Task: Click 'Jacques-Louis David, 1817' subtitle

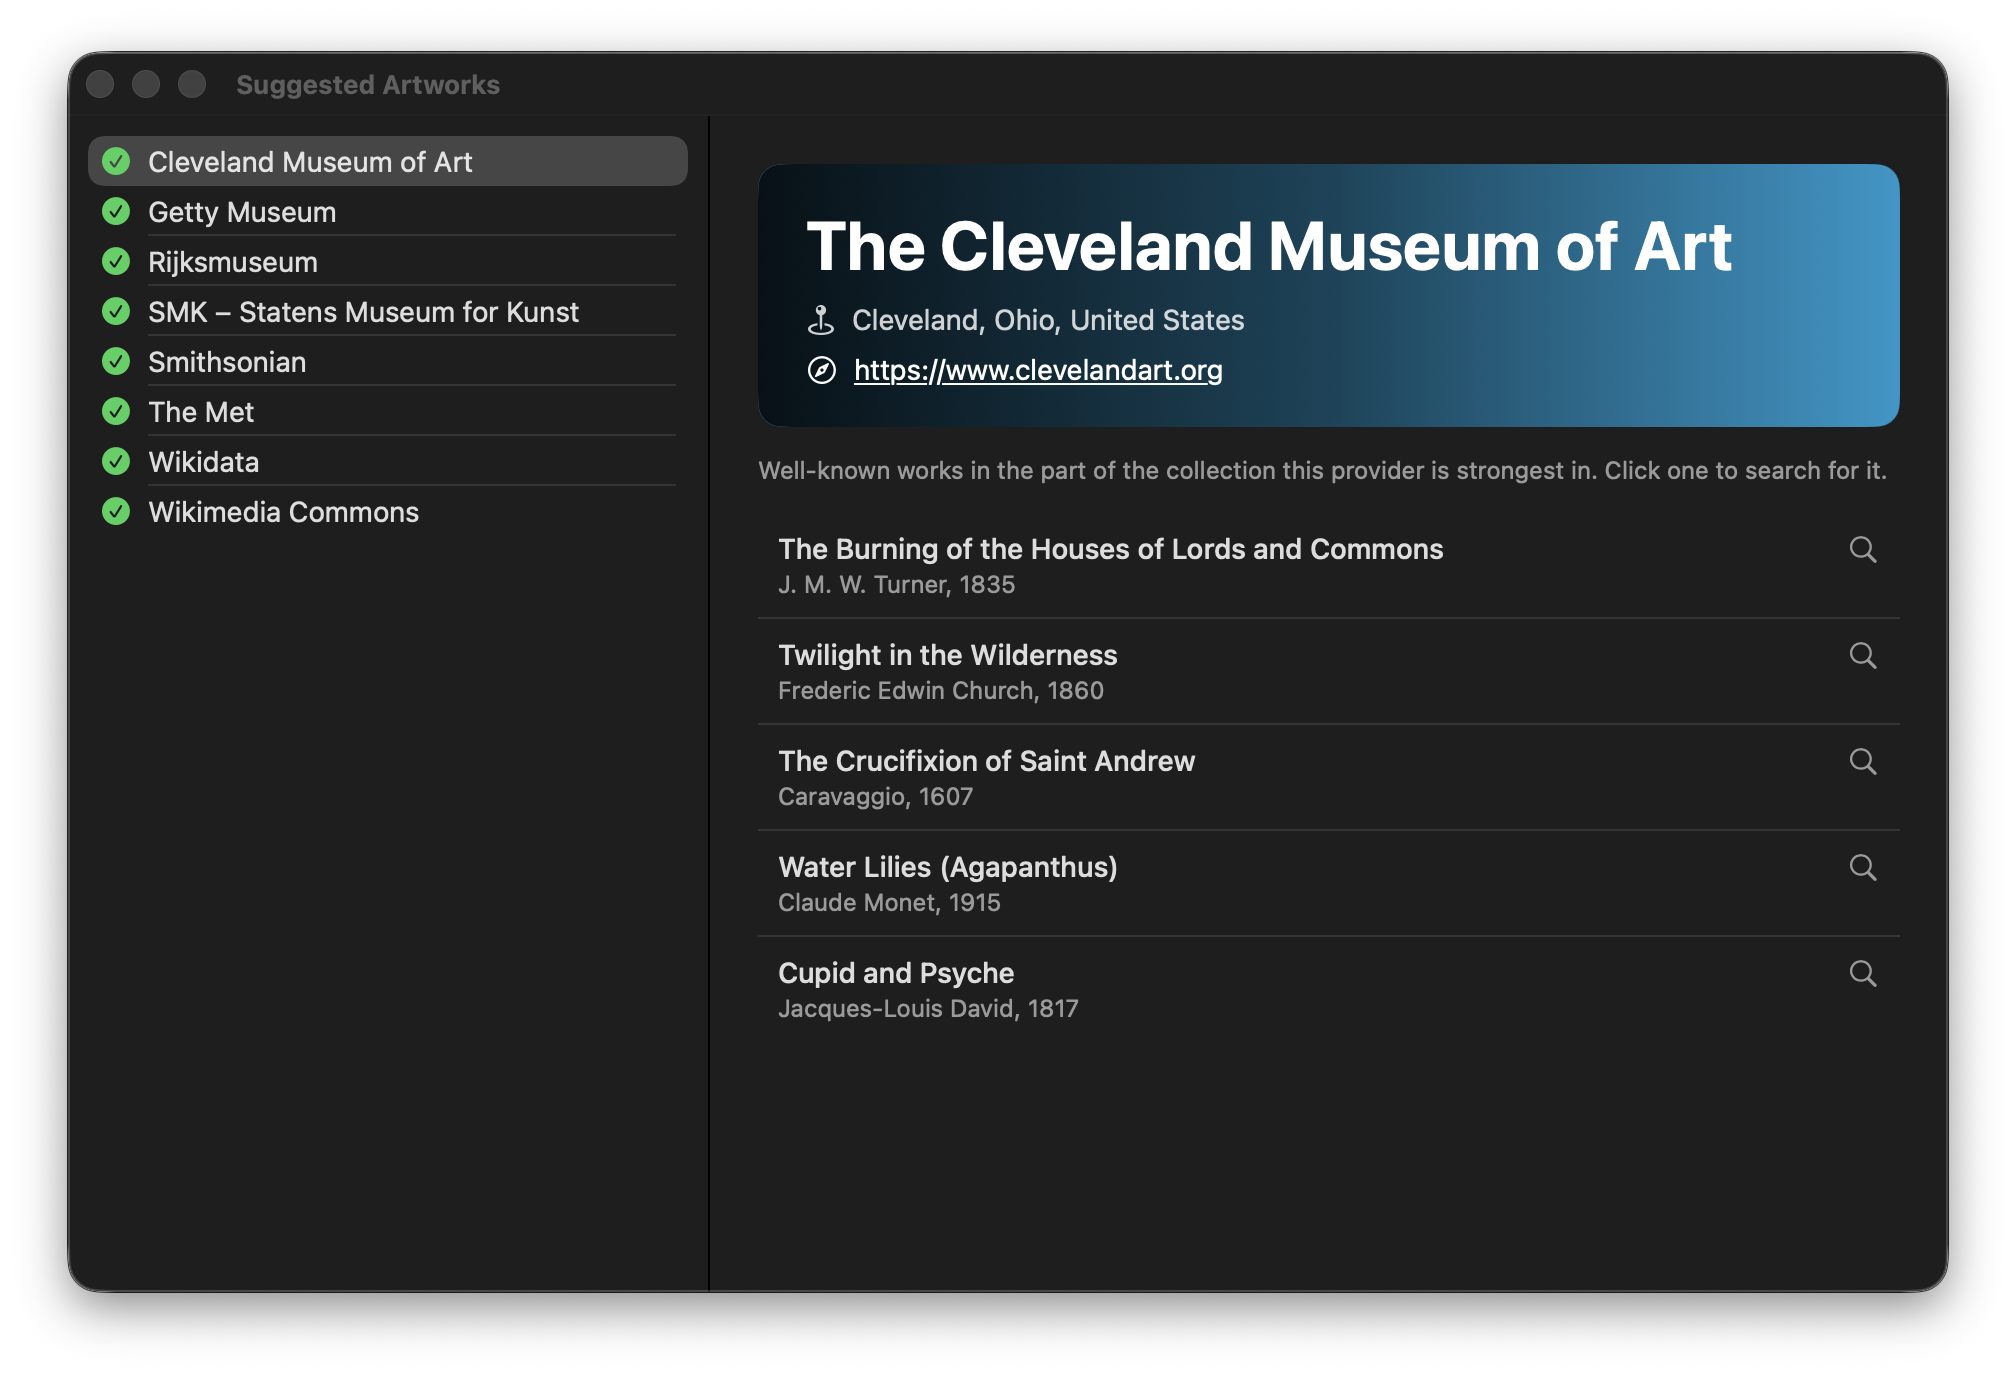Action: [x=928, y=1008]
